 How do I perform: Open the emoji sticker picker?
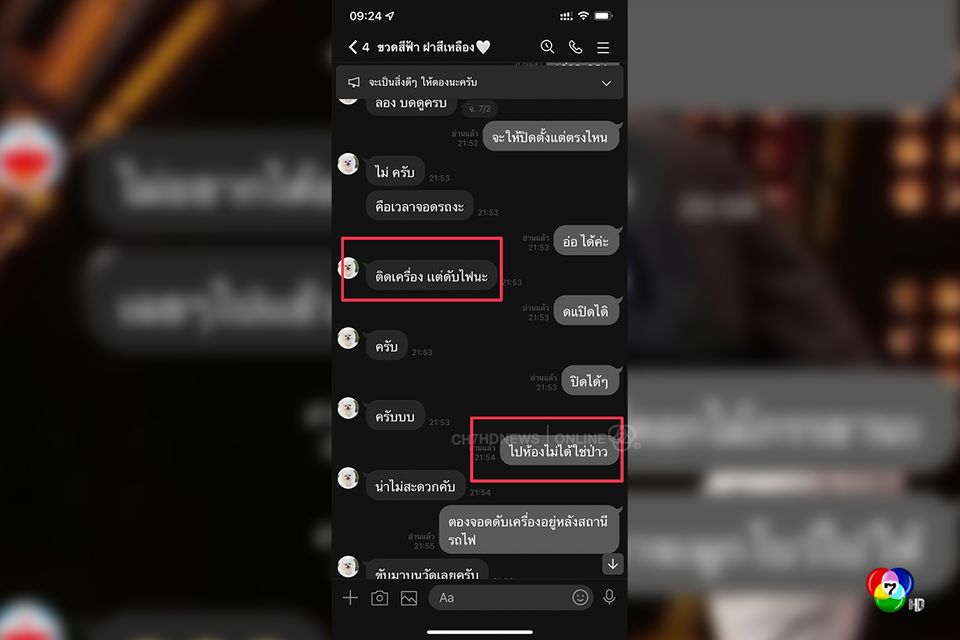pyautogui.click(x=580, y=597)
